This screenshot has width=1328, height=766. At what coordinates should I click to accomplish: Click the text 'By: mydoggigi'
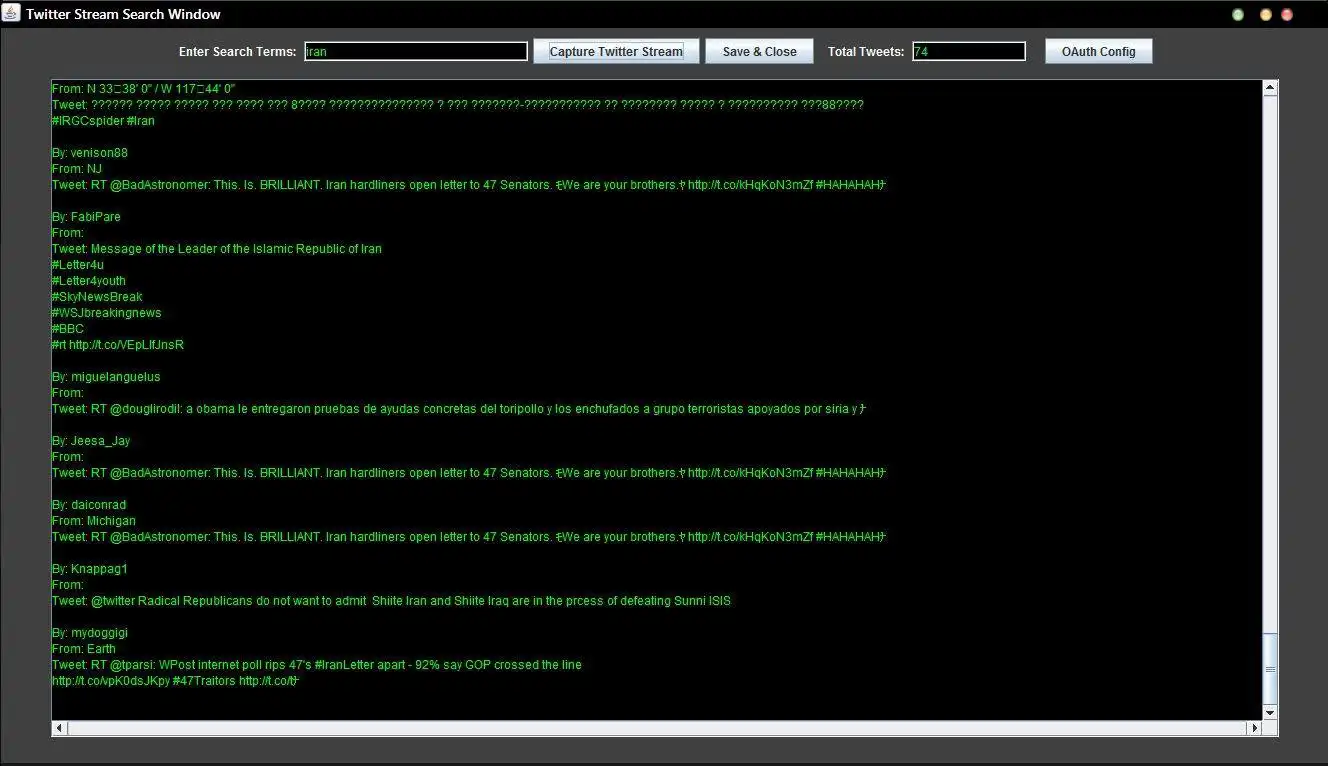pos(90,633)
